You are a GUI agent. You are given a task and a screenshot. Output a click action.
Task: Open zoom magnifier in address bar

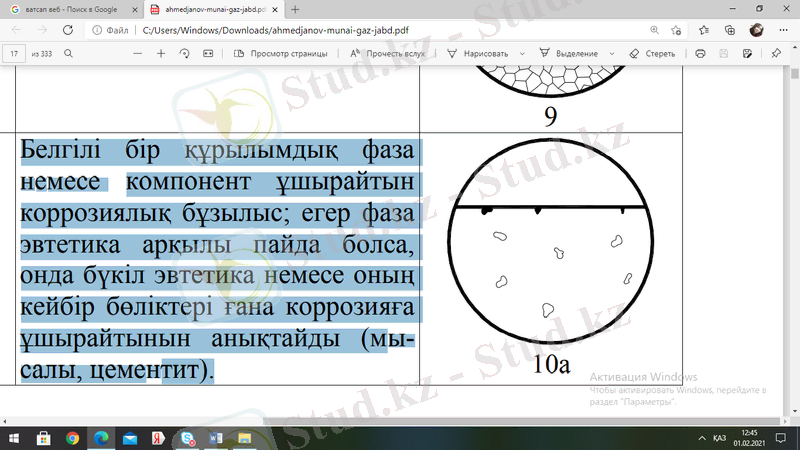coord(654,30)
